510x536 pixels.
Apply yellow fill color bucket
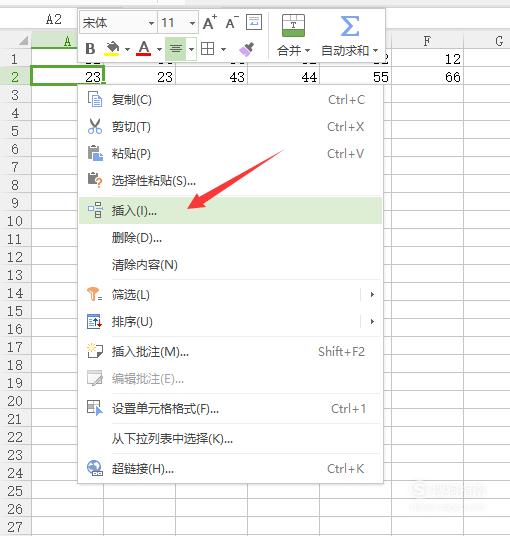pyautogui.click(x=112, y=49)
